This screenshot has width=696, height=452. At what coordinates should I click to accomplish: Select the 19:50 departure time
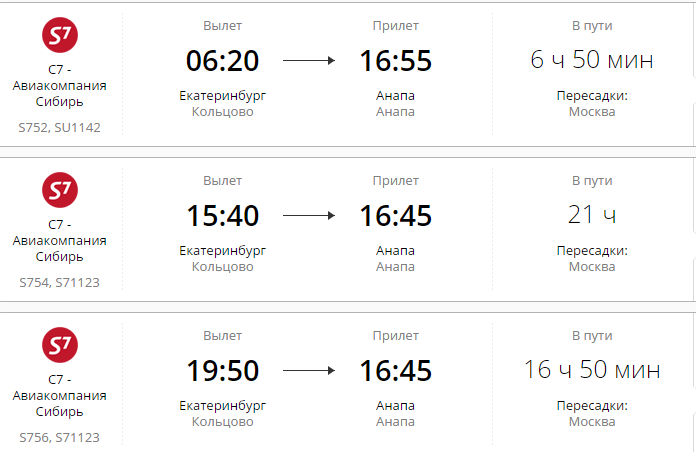222,371
